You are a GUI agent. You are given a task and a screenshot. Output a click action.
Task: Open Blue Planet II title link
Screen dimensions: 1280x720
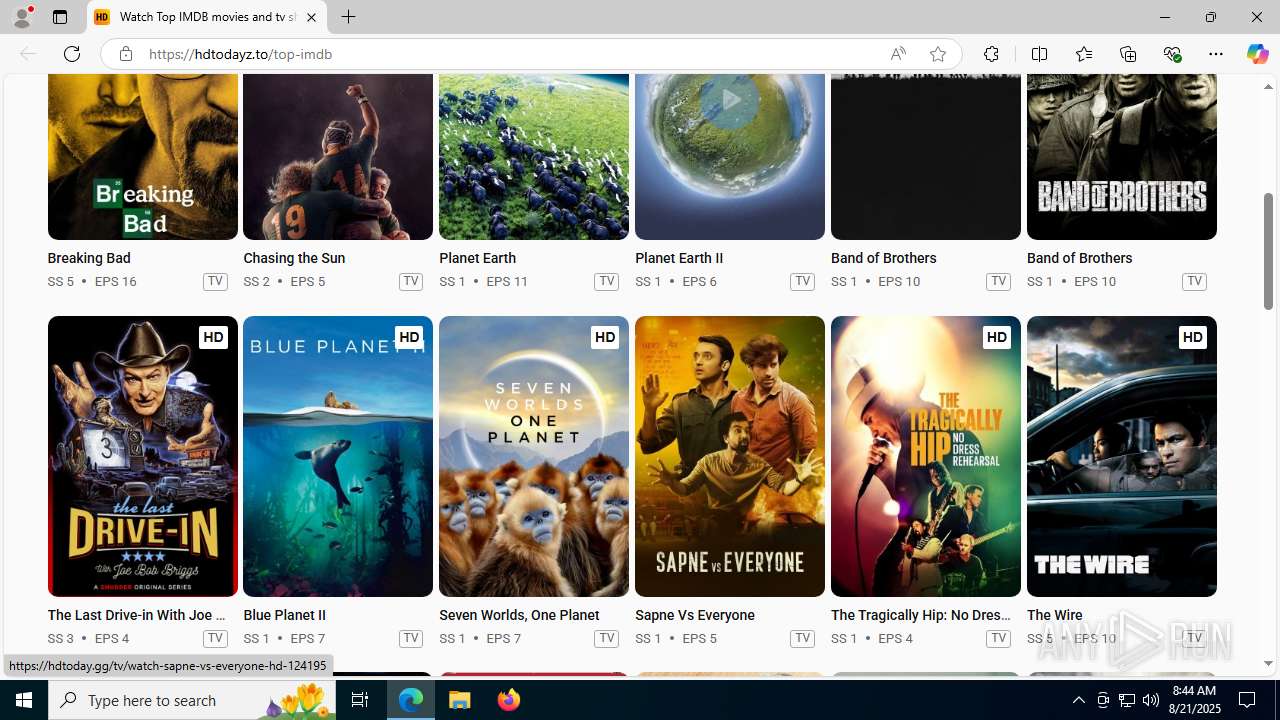click(285, 615)
